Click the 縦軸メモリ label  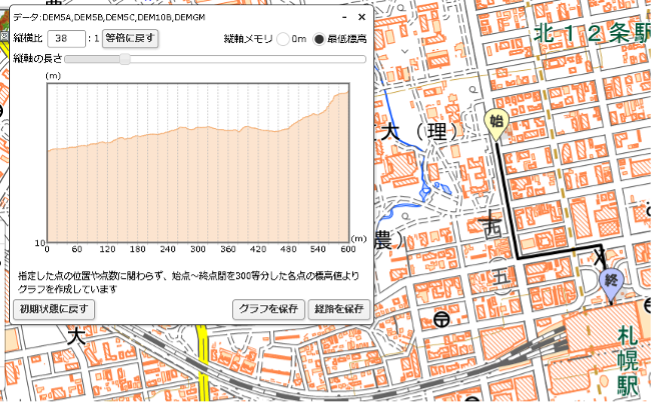[x=248, y=39]
